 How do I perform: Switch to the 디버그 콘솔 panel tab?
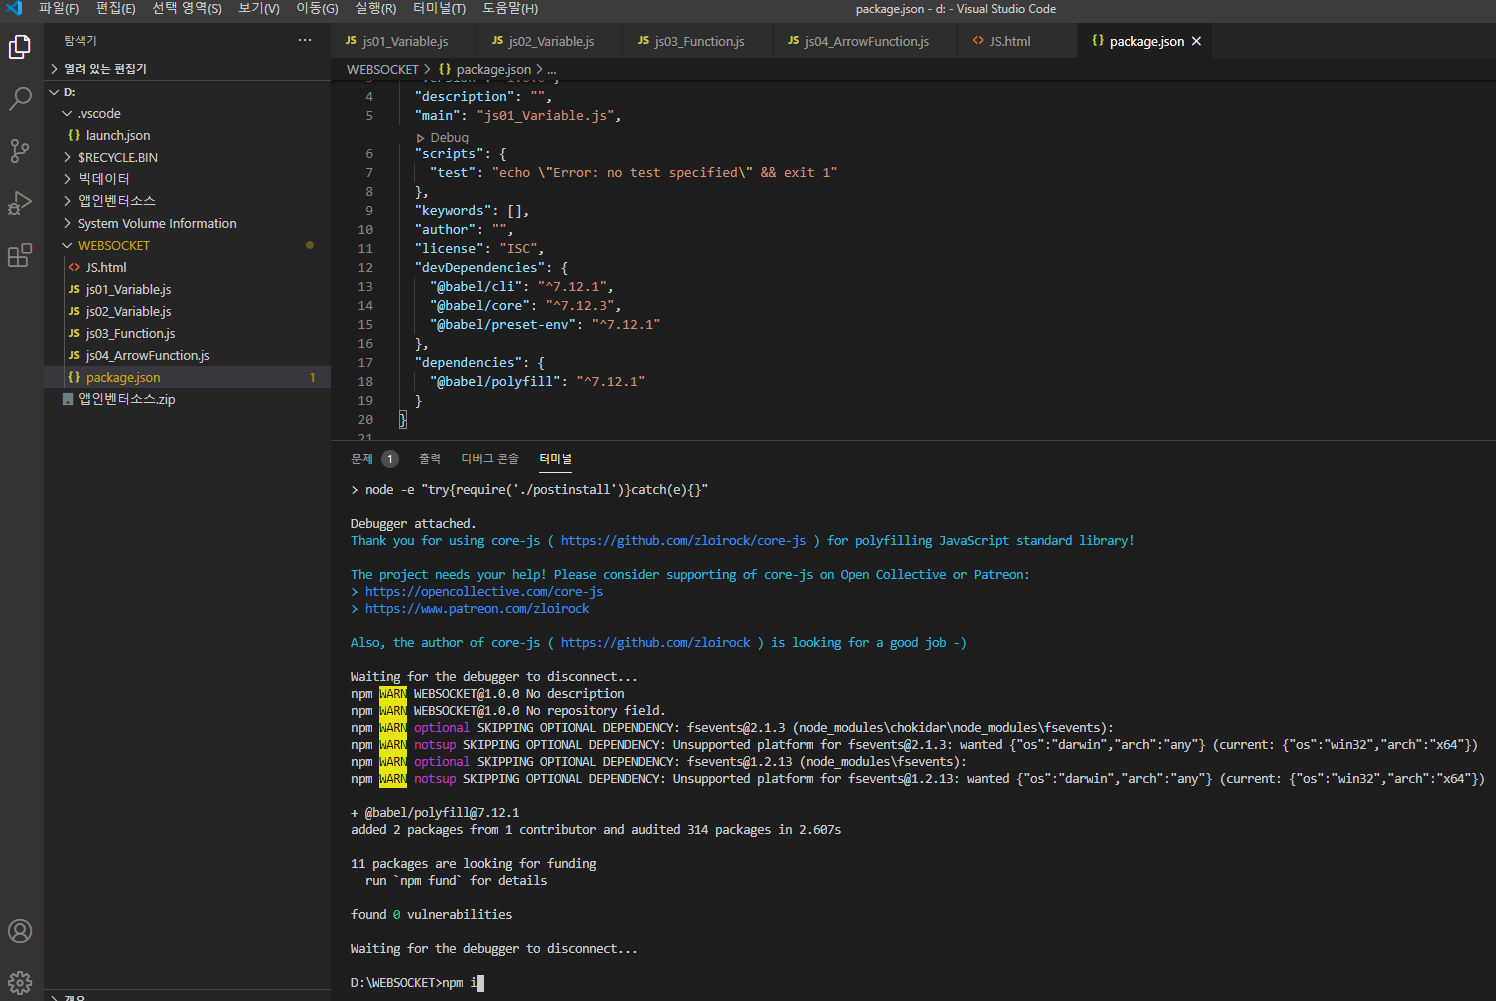(490, 459)
